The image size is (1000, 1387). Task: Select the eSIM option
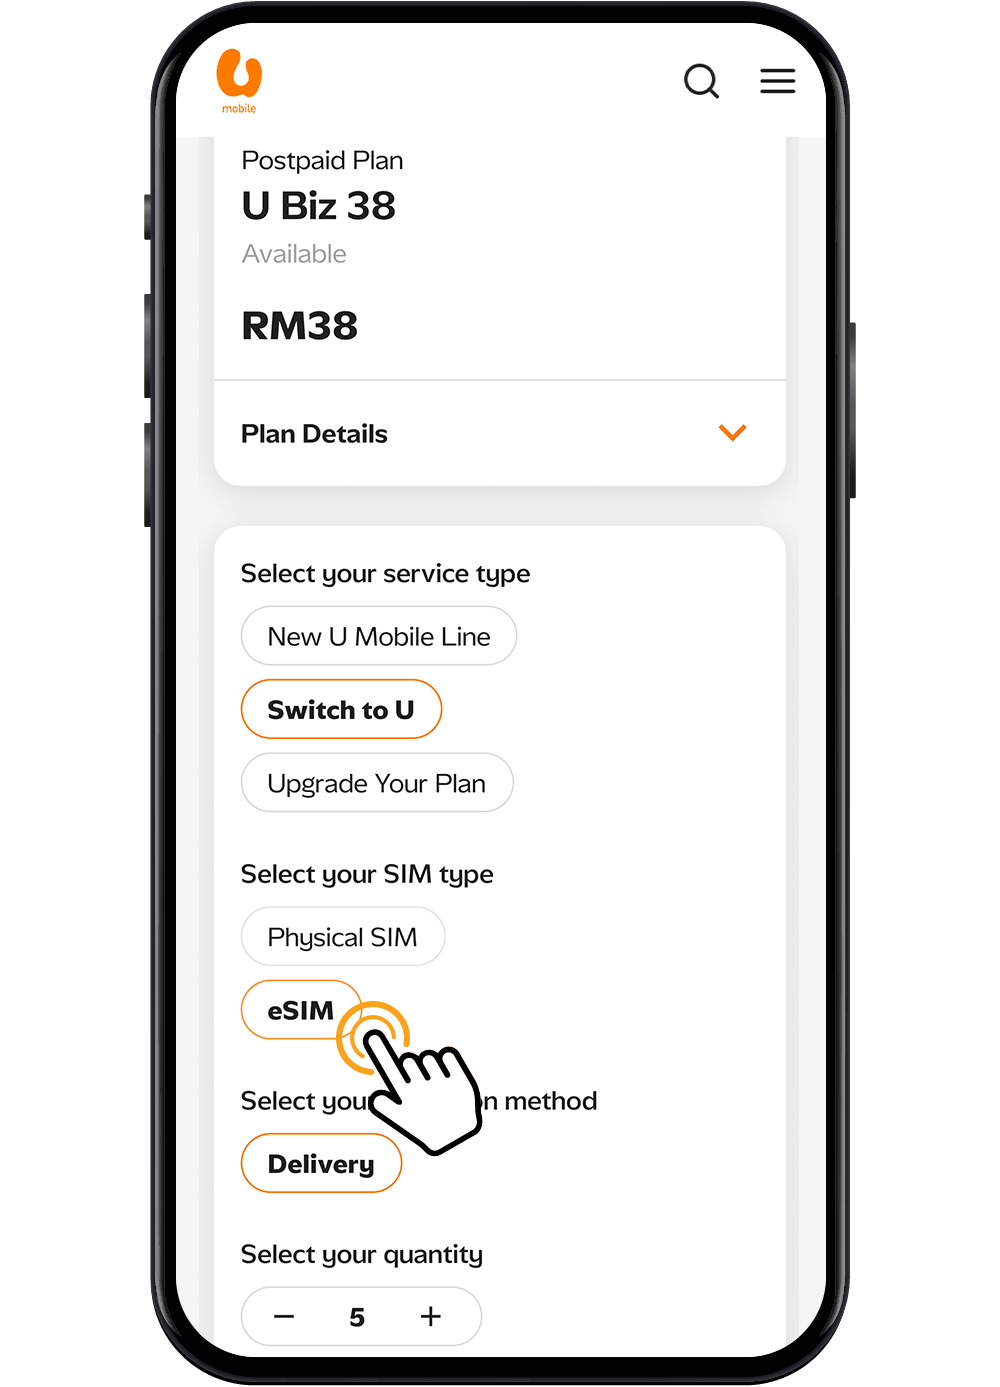[301, 1010]
